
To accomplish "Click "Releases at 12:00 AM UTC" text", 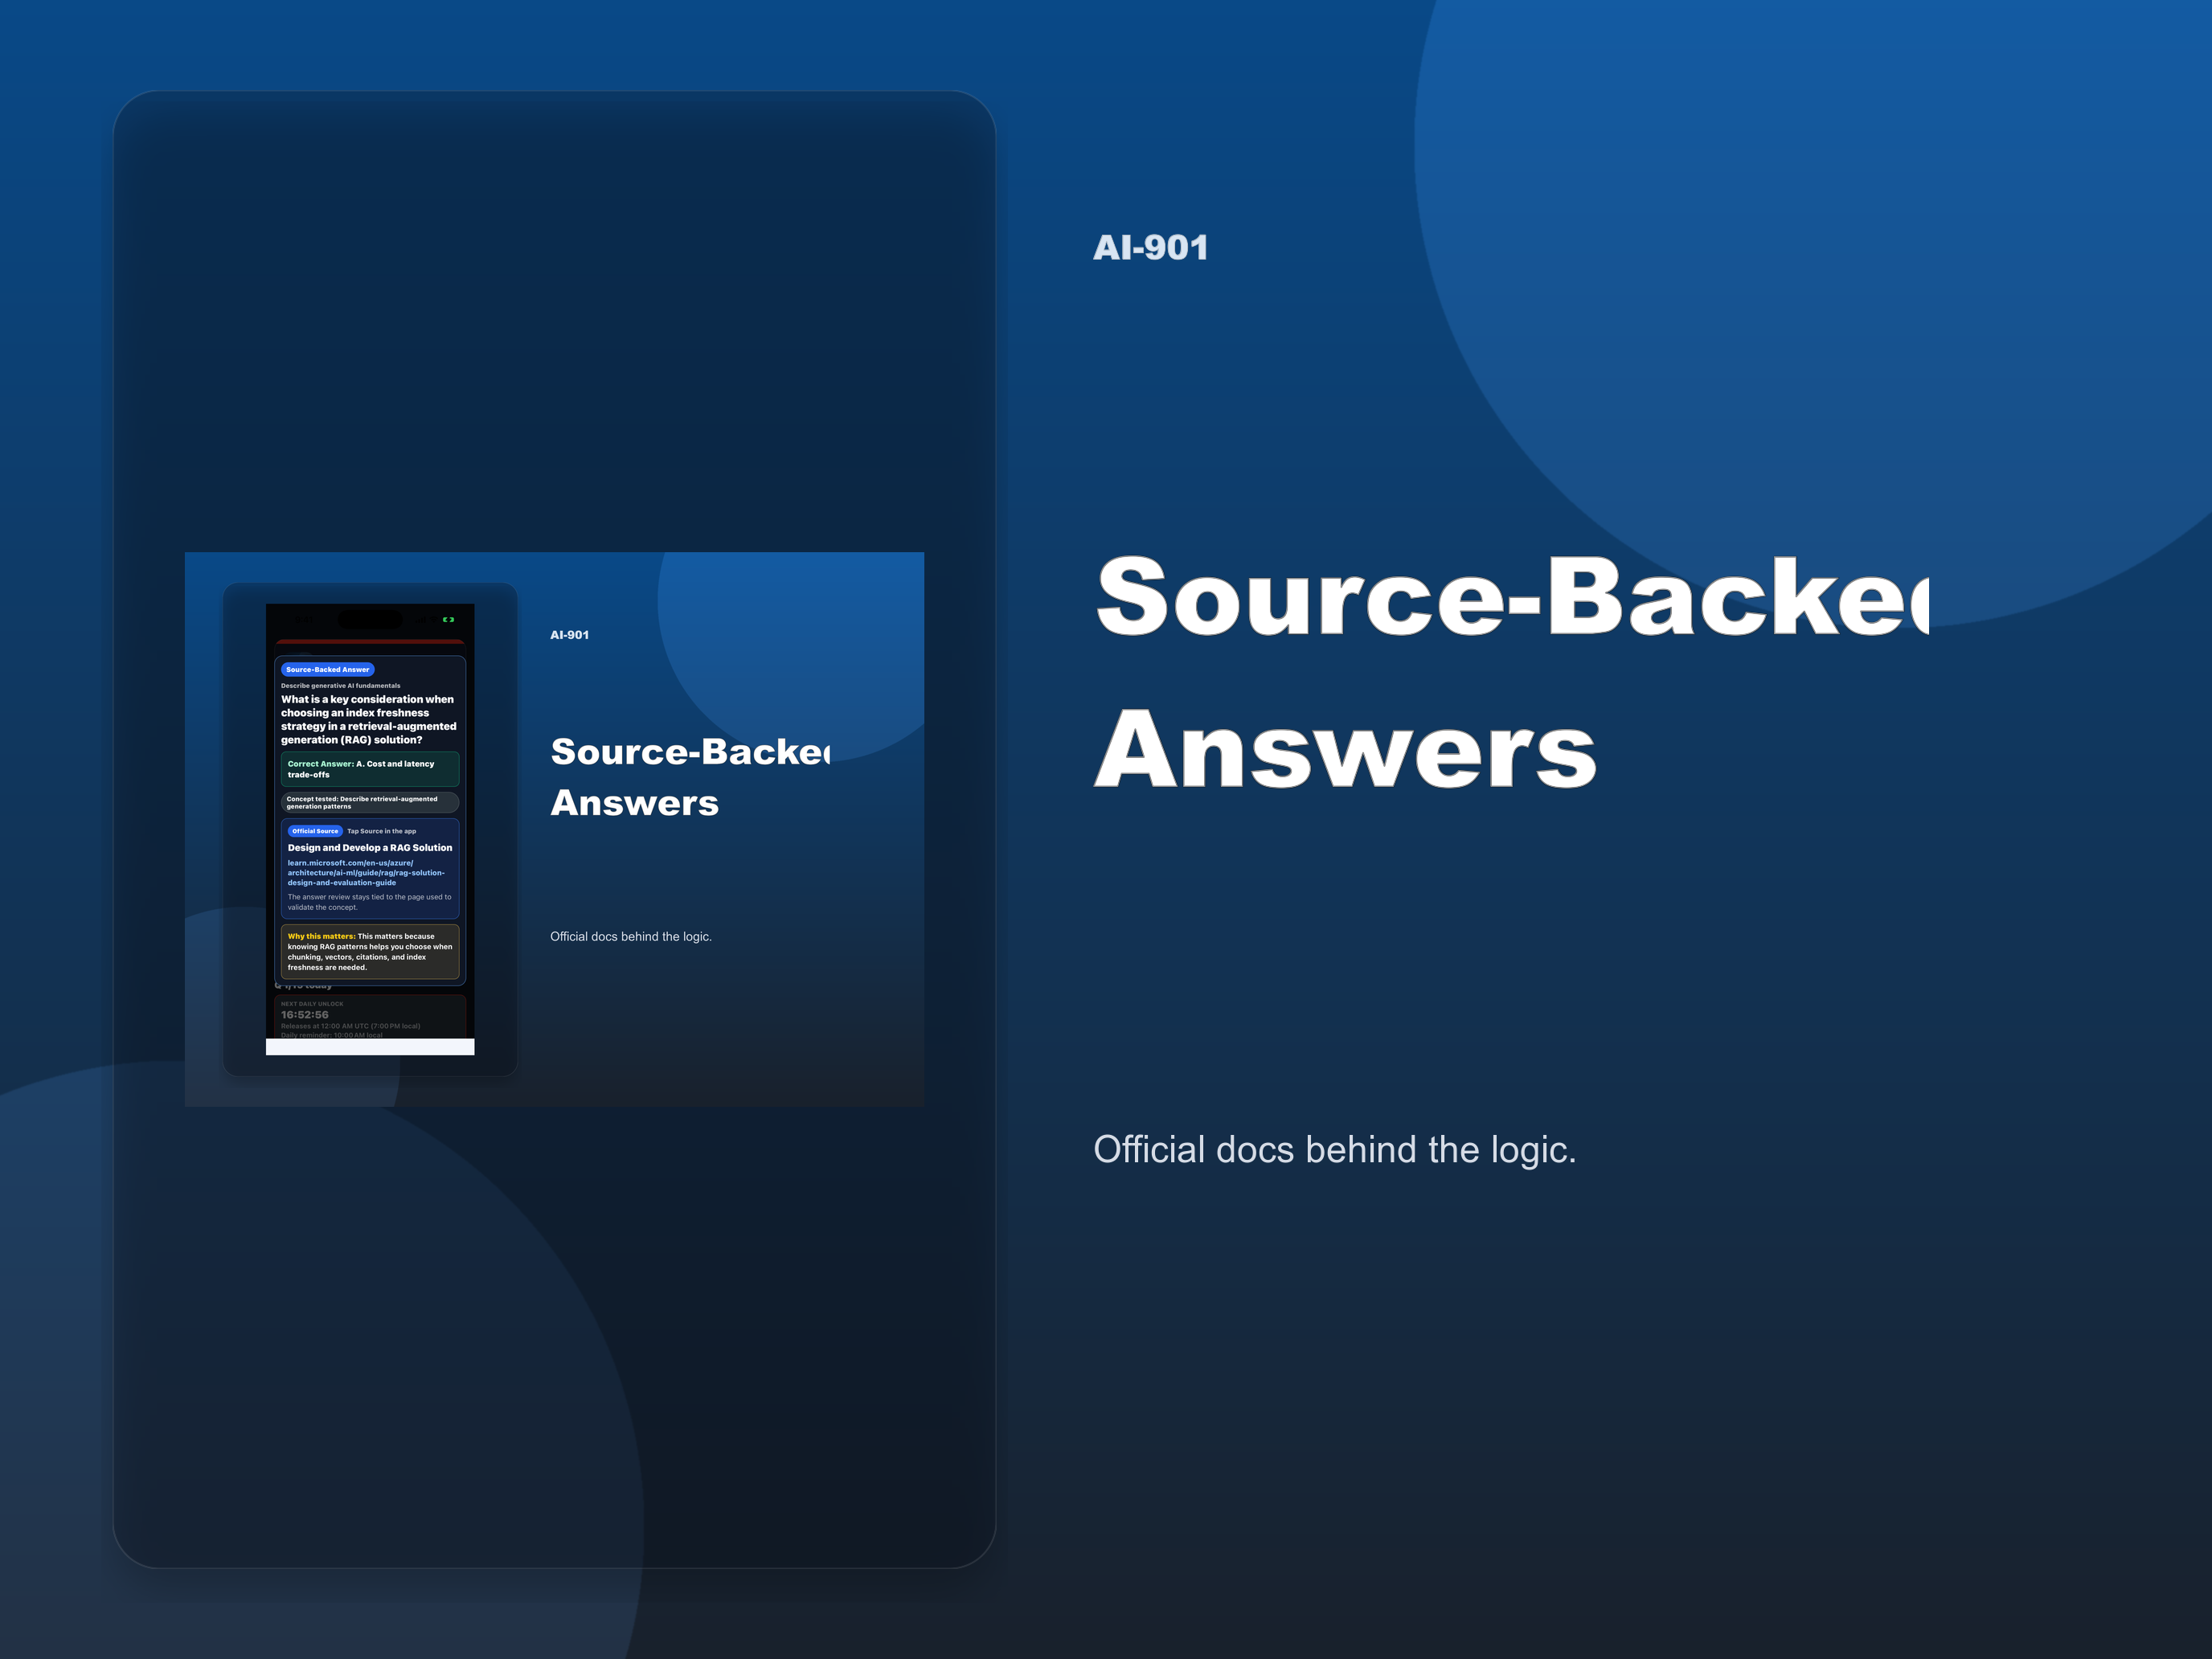I will point(350,1026).
